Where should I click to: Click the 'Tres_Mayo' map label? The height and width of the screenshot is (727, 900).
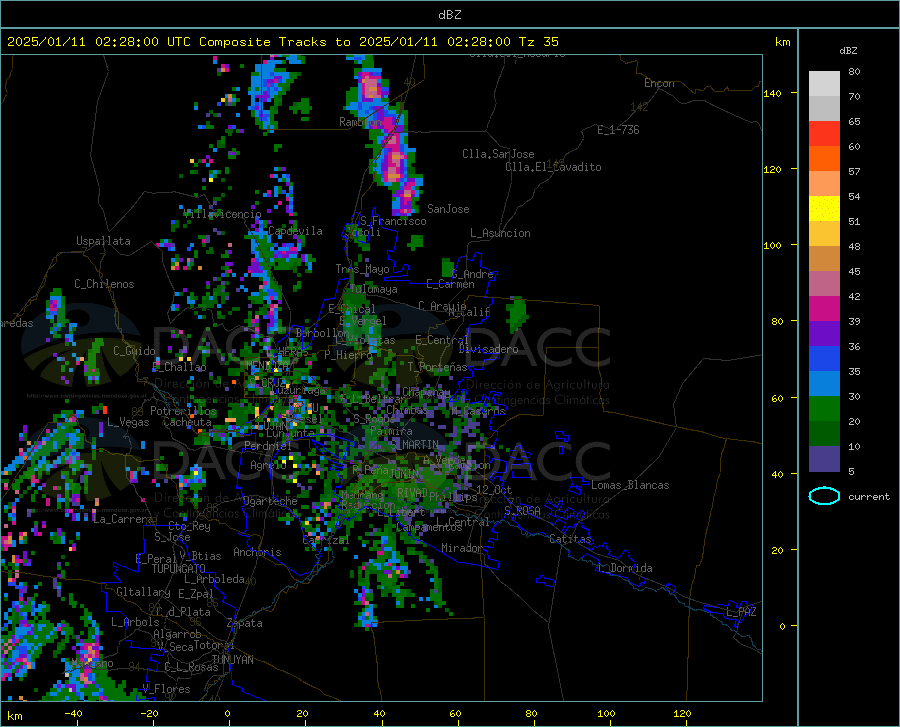(362, 269)
